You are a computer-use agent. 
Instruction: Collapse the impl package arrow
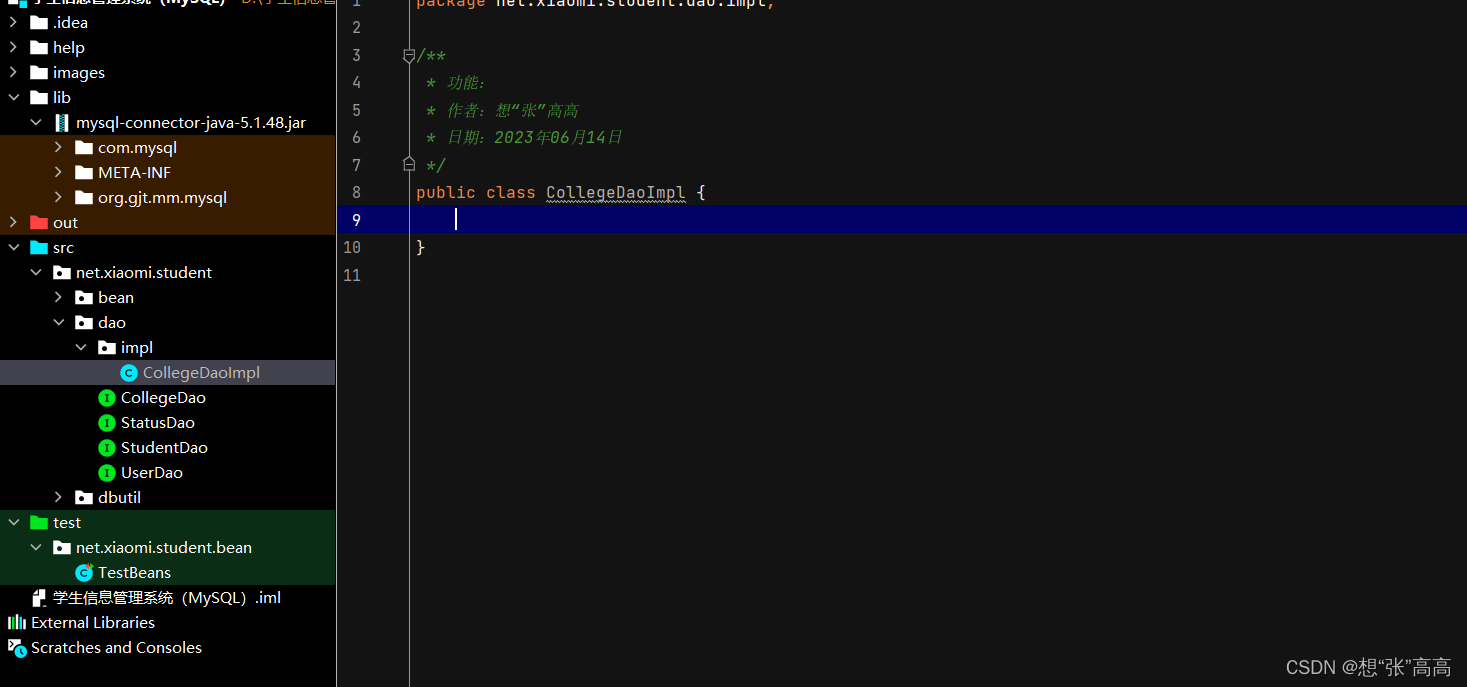coord(81,347)
